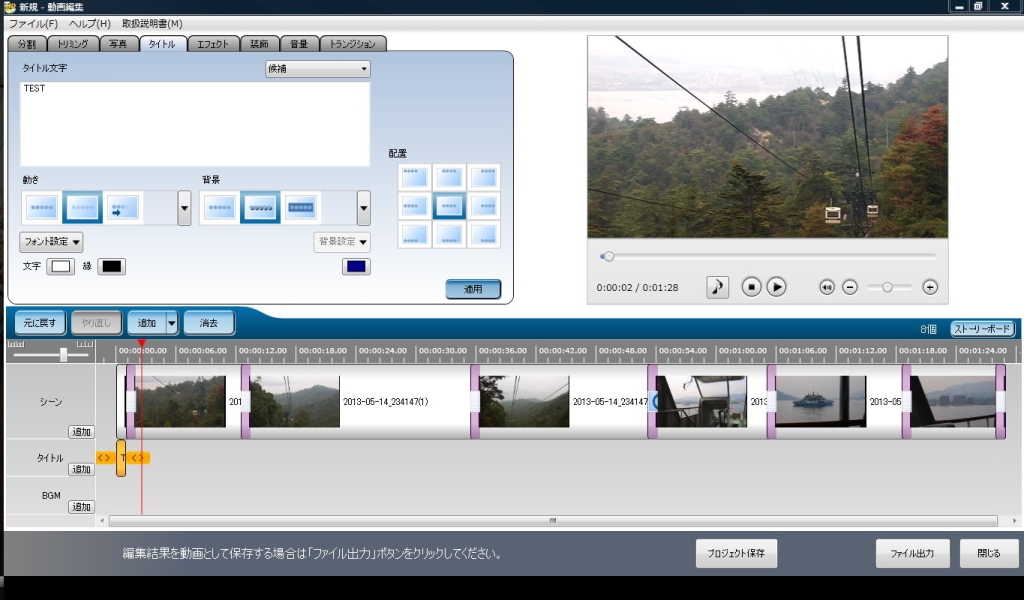The height and width of the screenshot is (600, 1024).
Task: Click the ファイル出力 button
Action: [912, 554]
